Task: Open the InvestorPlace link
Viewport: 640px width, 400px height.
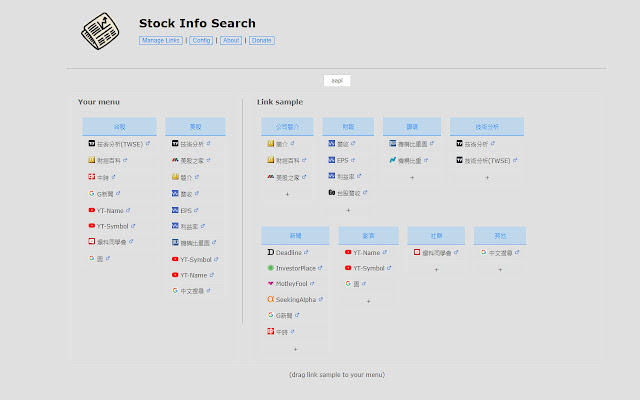Action: coord(296,268)
